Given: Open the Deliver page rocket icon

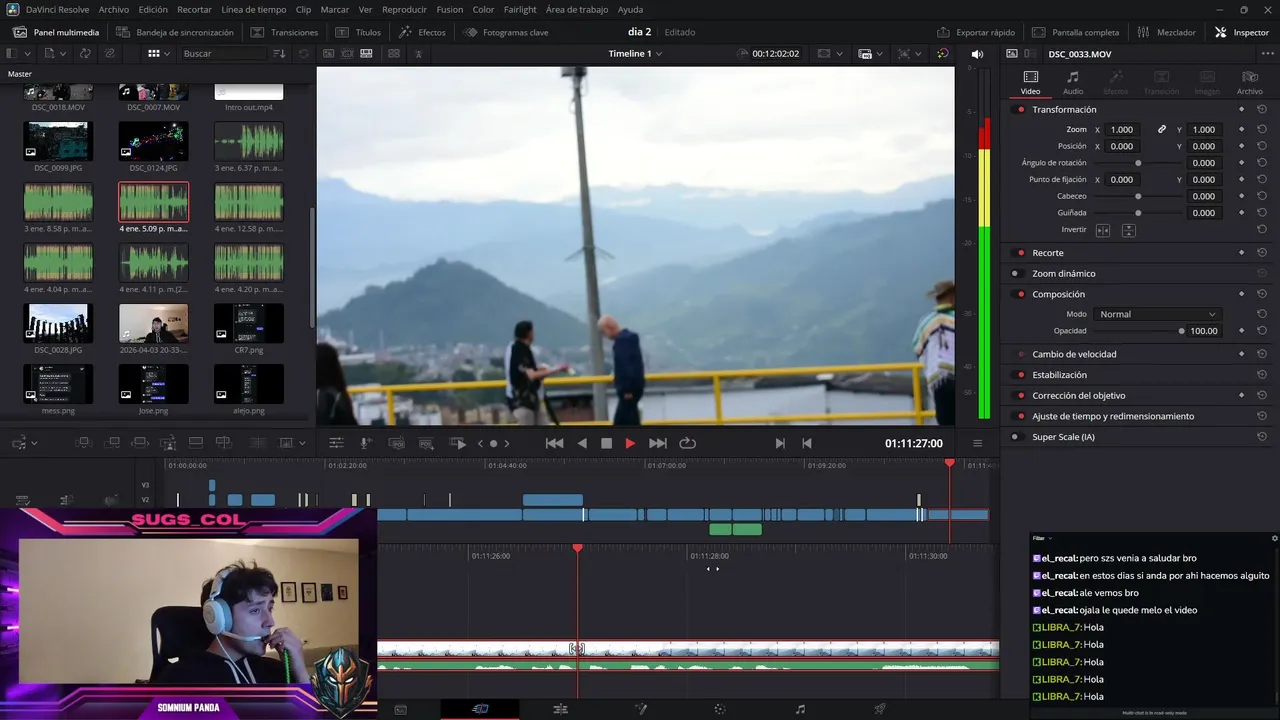Looking at the screenshot, I should click(880, 709).
